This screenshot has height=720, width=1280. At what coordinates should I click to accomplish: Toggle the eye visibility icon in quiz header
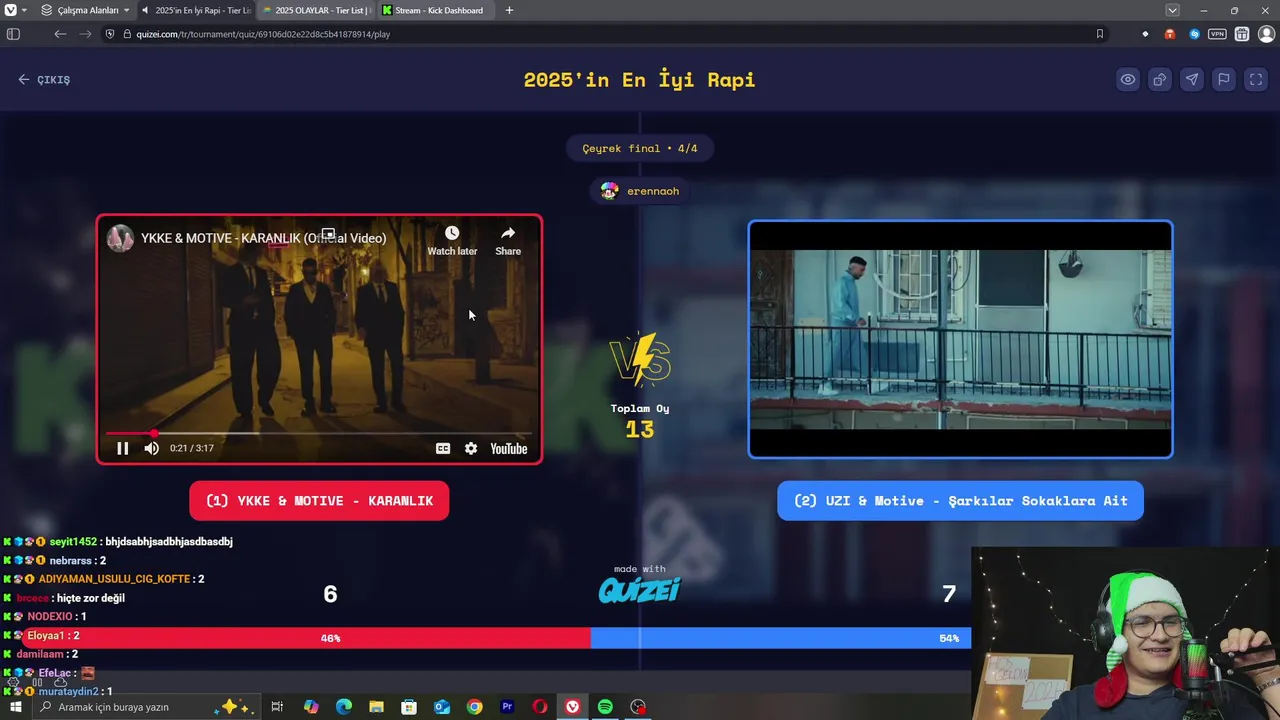pos(1127,80)
